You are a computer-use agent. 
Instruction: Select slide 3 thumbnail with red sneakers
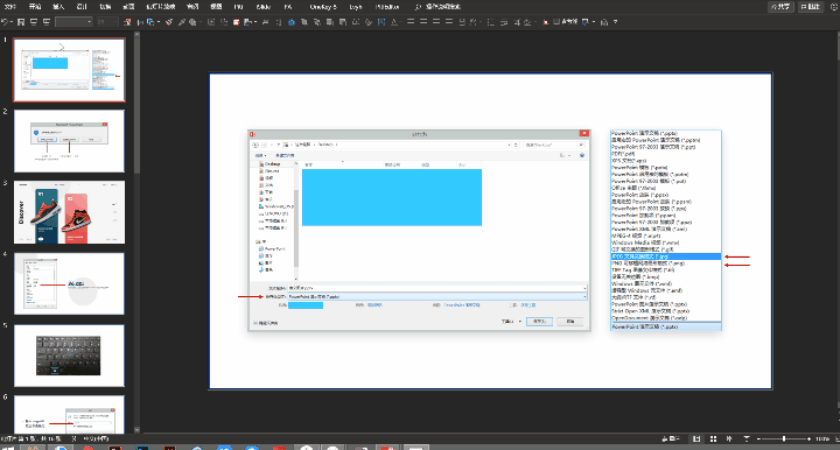pyautogui.click(x=68, y=212)
